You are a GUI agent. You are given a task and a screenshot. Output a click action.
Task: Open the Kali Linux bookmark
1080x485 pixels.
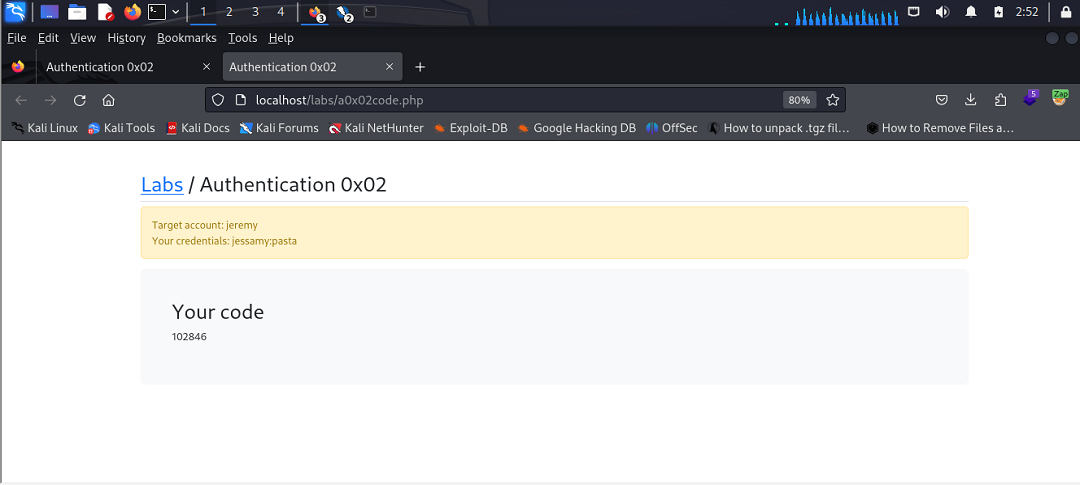coord(45,127)
